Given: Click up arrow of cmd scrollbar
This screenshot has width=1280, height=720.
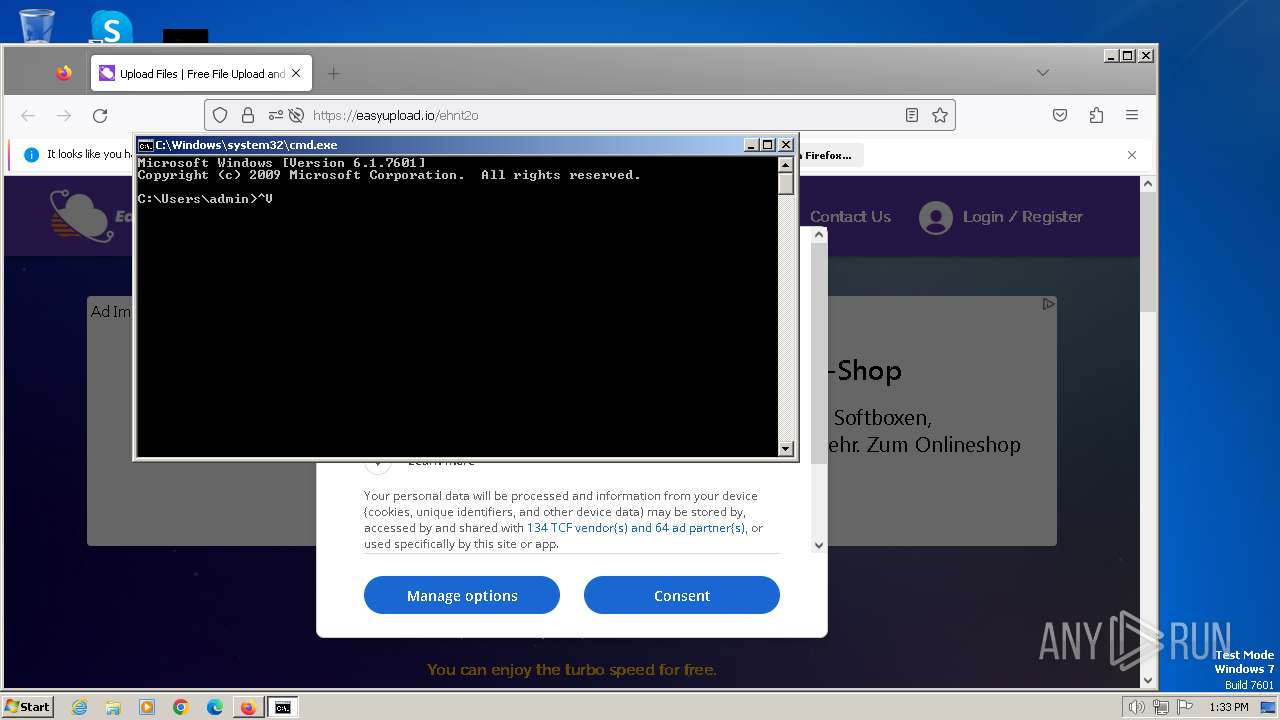Looking at the screenshot, I should [x=786, y=164].
